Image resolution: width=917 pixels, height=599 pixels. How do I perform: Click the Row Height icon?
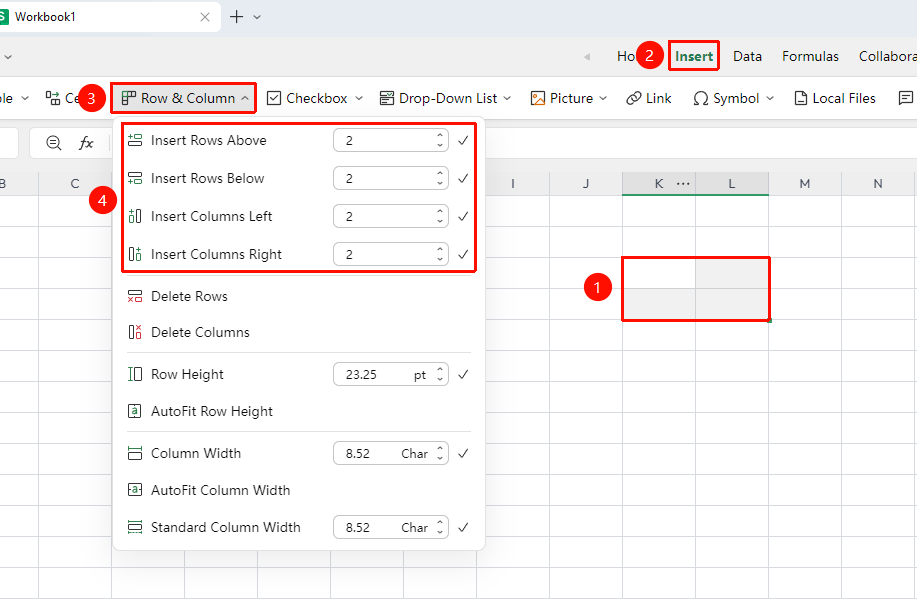(135, 374)
